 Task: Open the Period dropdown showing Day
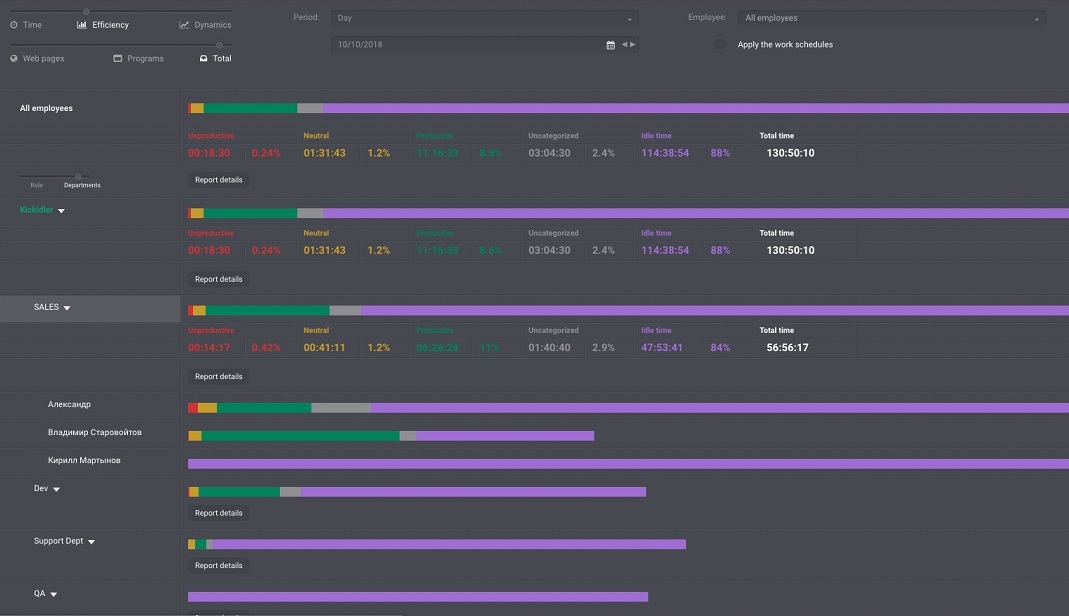485,18
